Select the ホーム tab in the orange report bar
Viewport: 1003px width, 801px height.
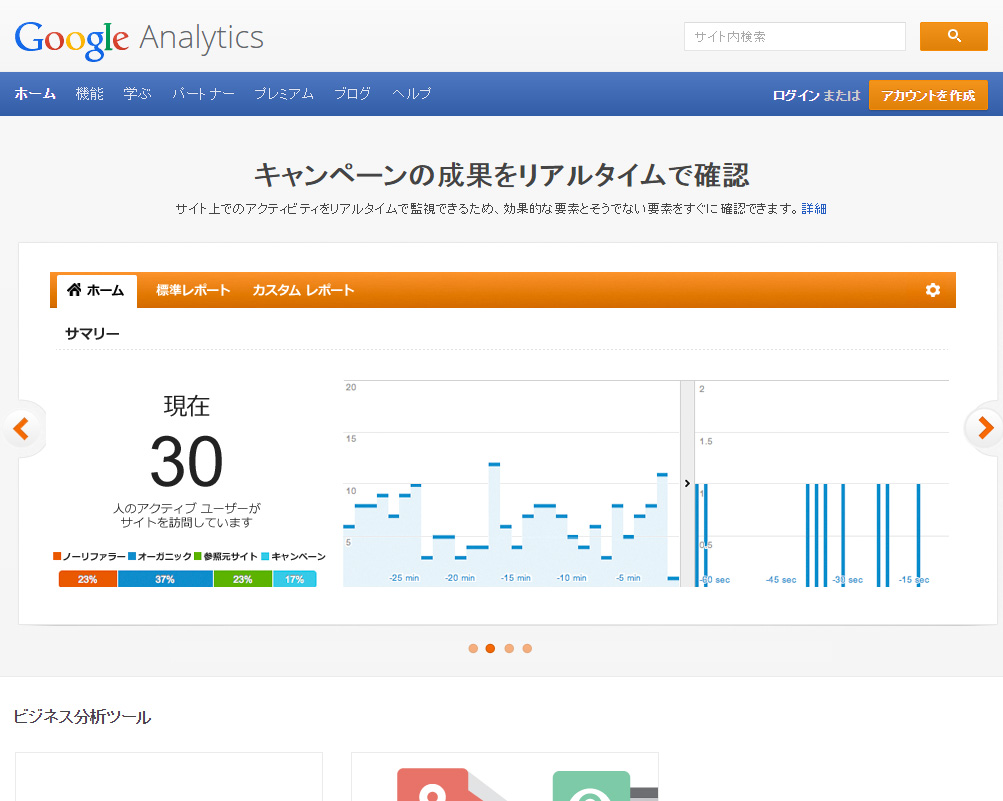point(97,290)
